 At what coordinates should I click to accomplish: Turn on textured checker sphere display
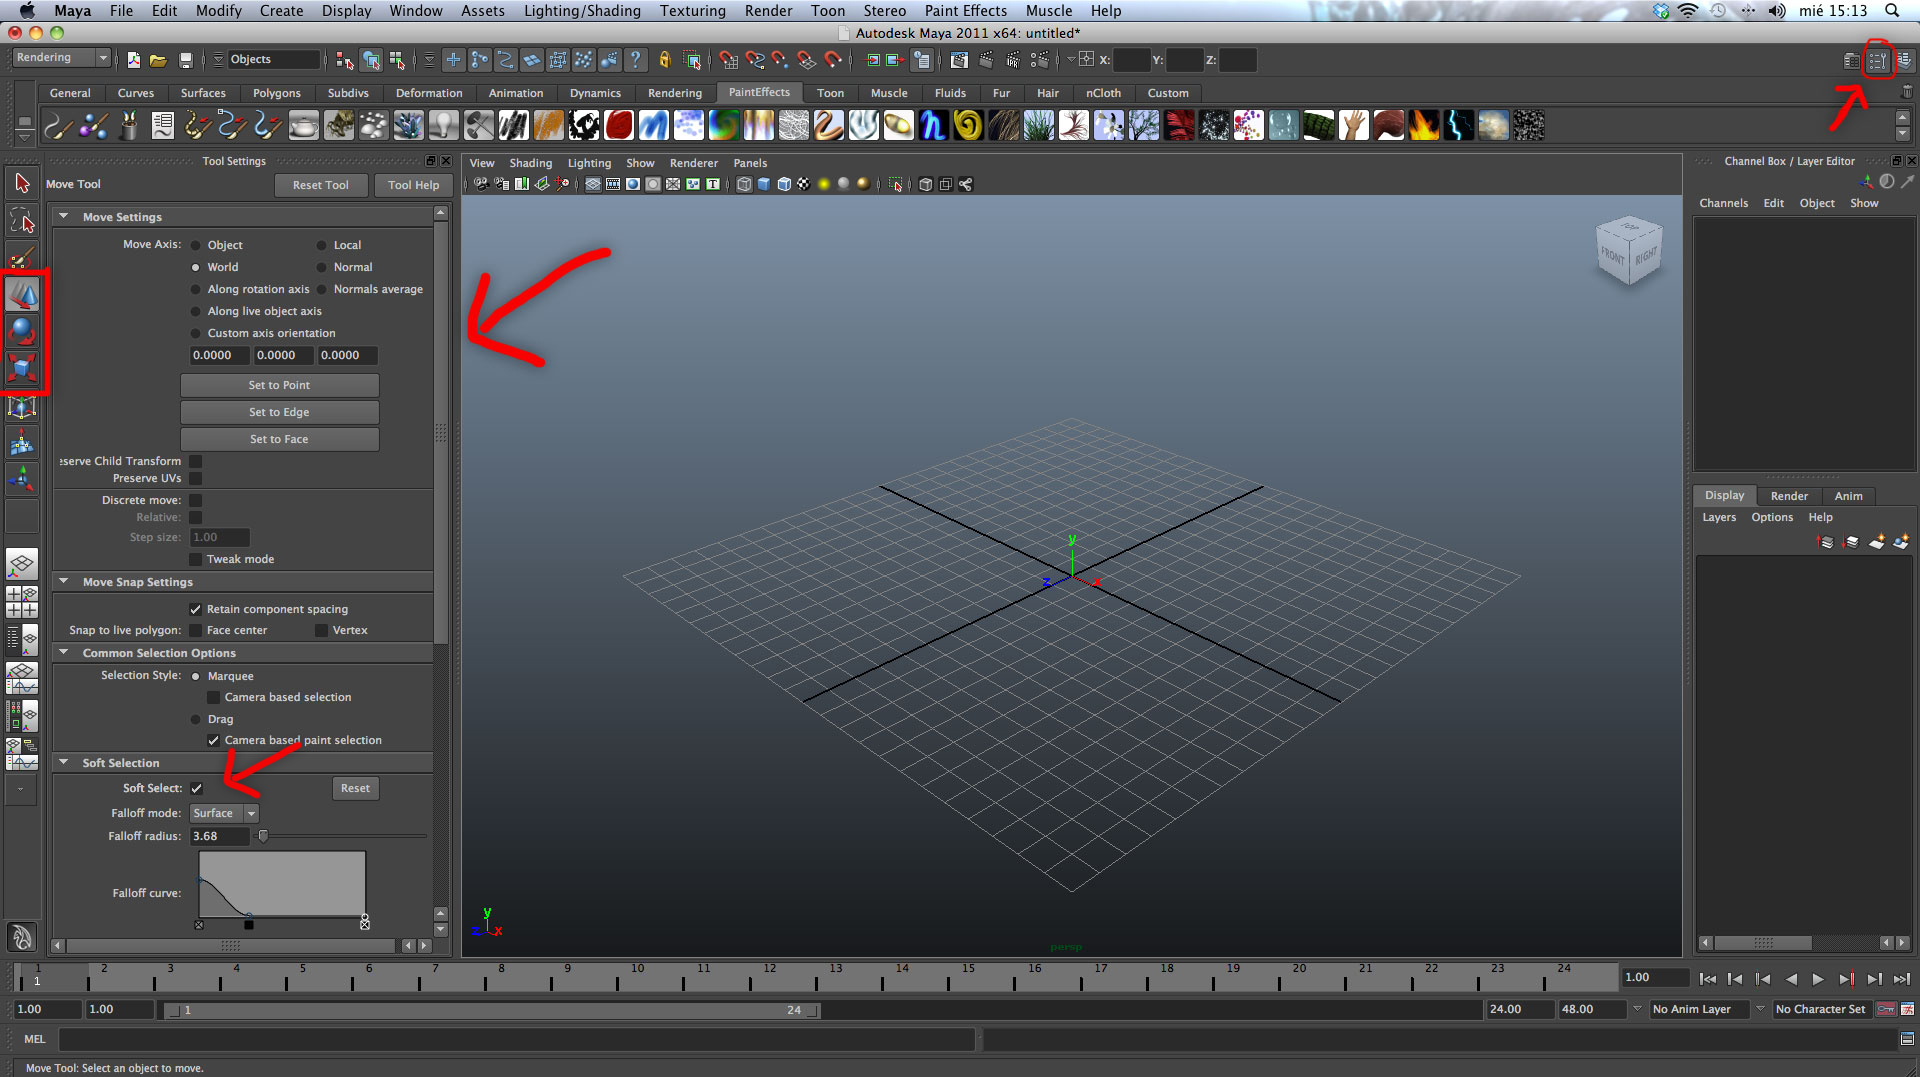804,184
